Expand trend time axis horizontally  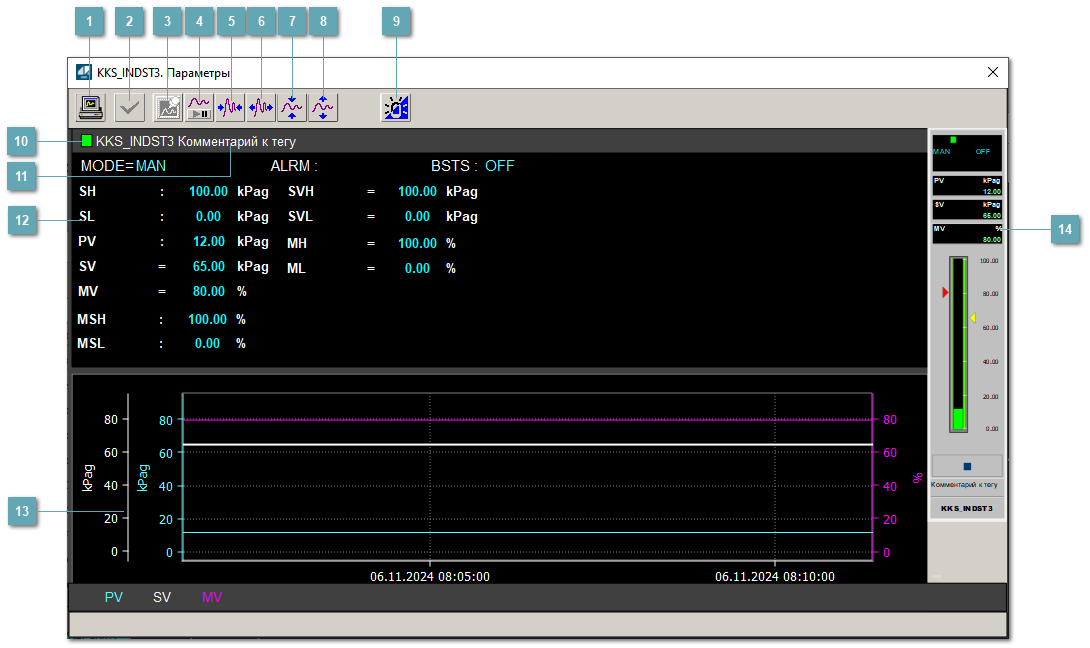261,107
